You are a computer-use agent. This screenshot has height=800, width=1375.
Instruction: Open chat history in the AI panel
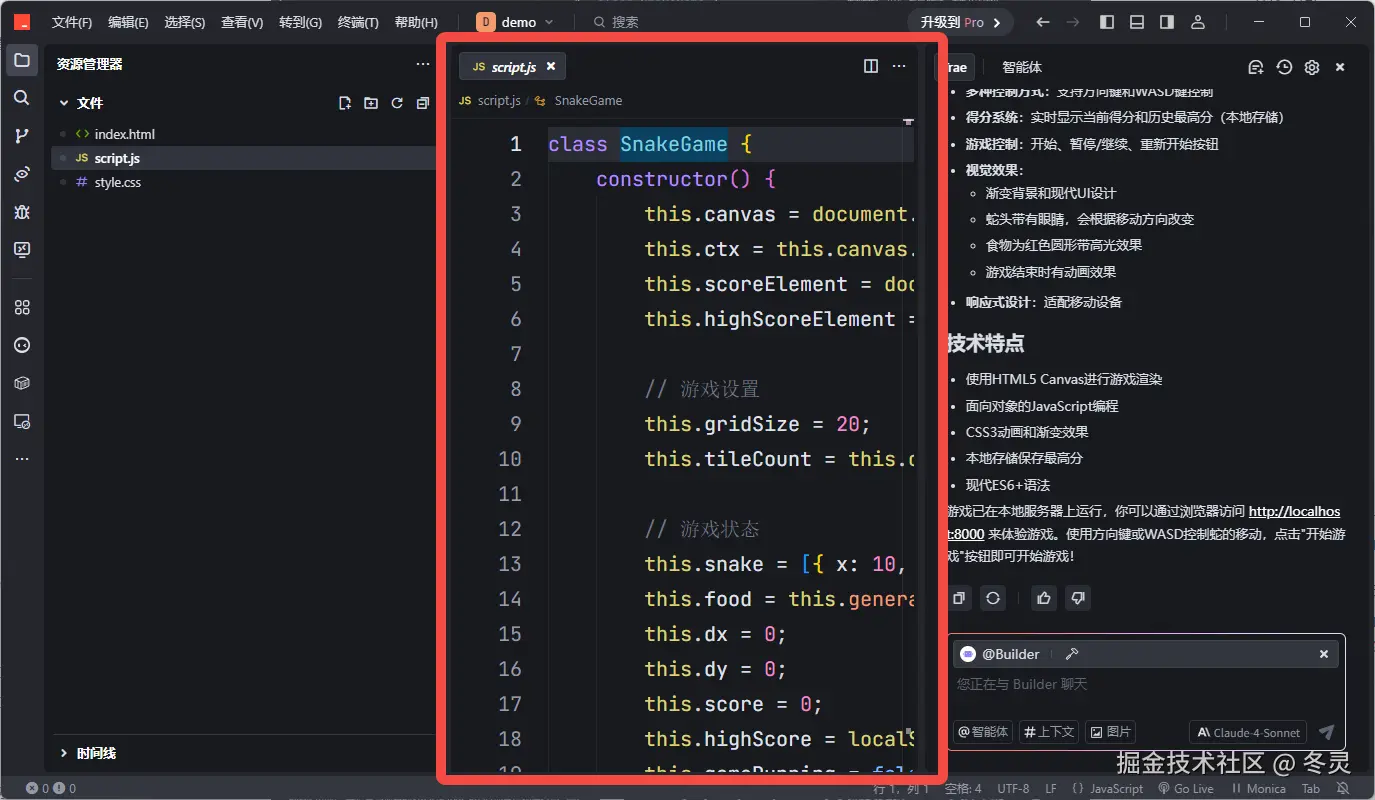pyautogui.click(x=1284, y=67)
